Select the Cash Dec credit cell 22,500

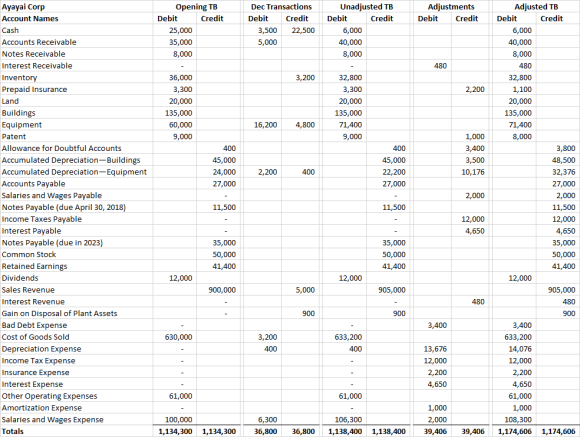pos(303,30)
